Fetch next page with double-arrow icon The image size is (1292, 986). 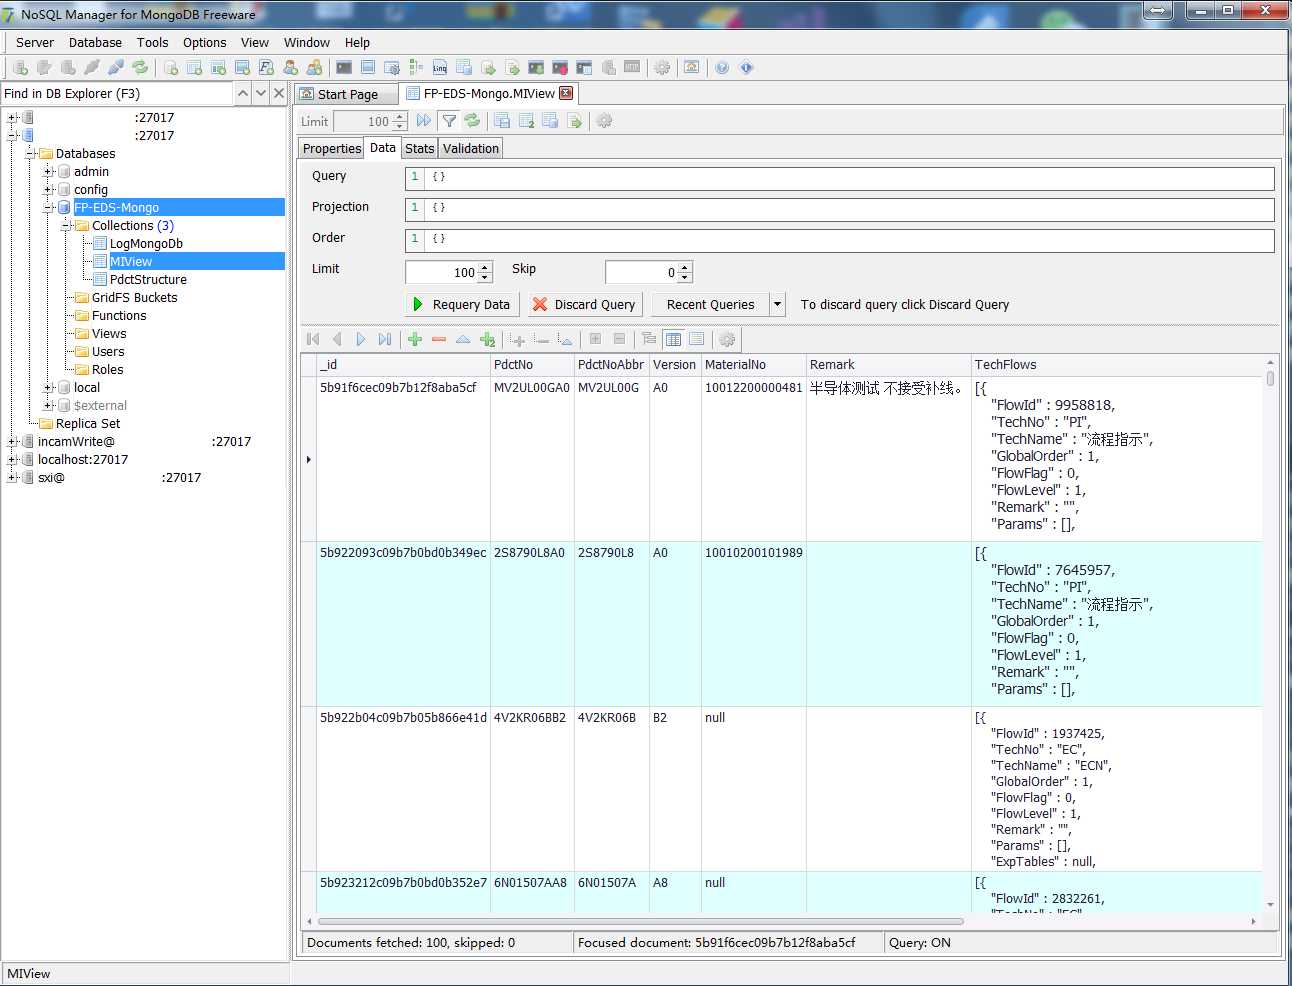(424, 121)
